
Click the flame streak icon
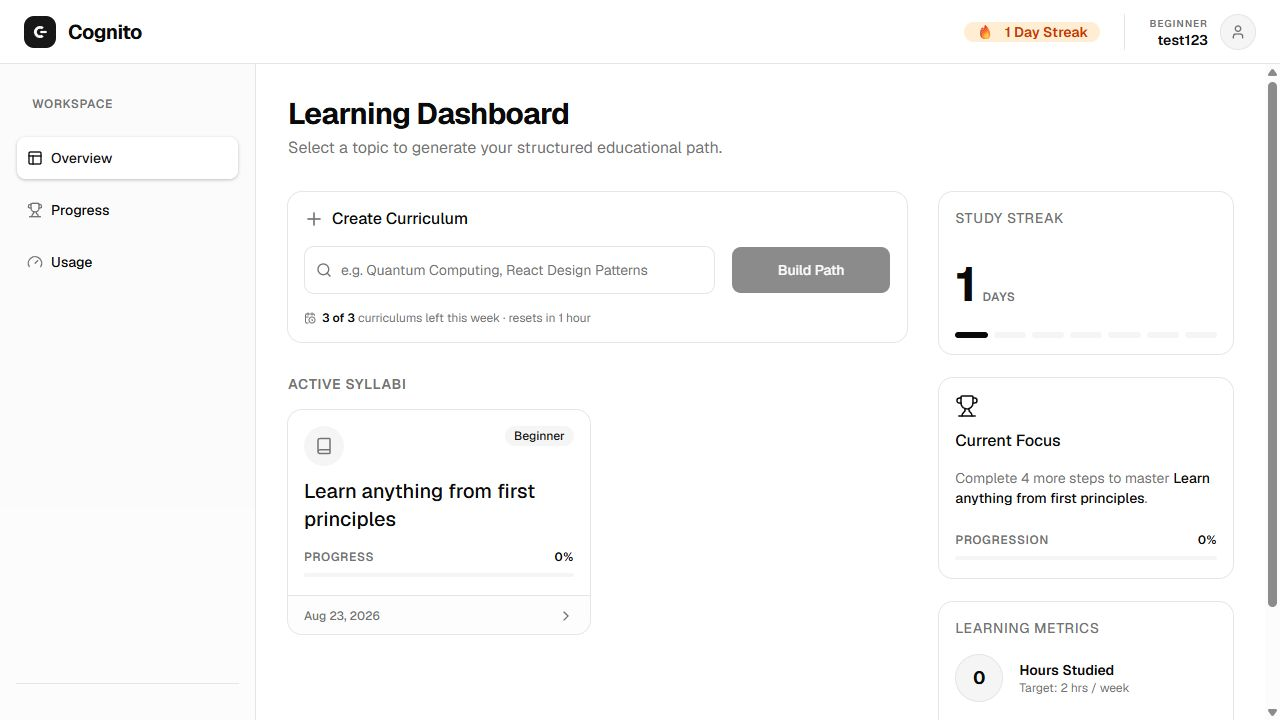(x=985, y=32)
